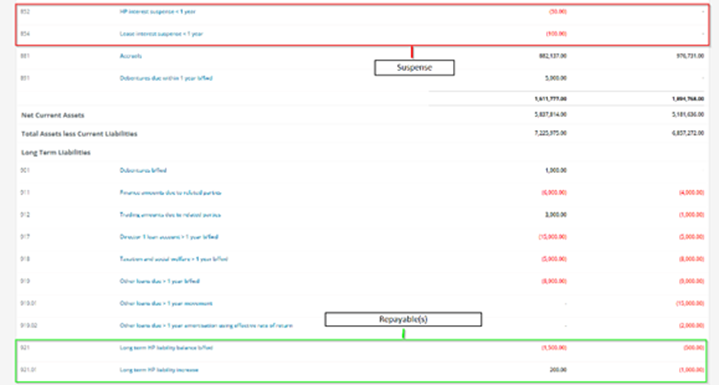Open Other loans due > 1 year b/fwd
Screen dimensions: 719x385
tap(160, 281)
